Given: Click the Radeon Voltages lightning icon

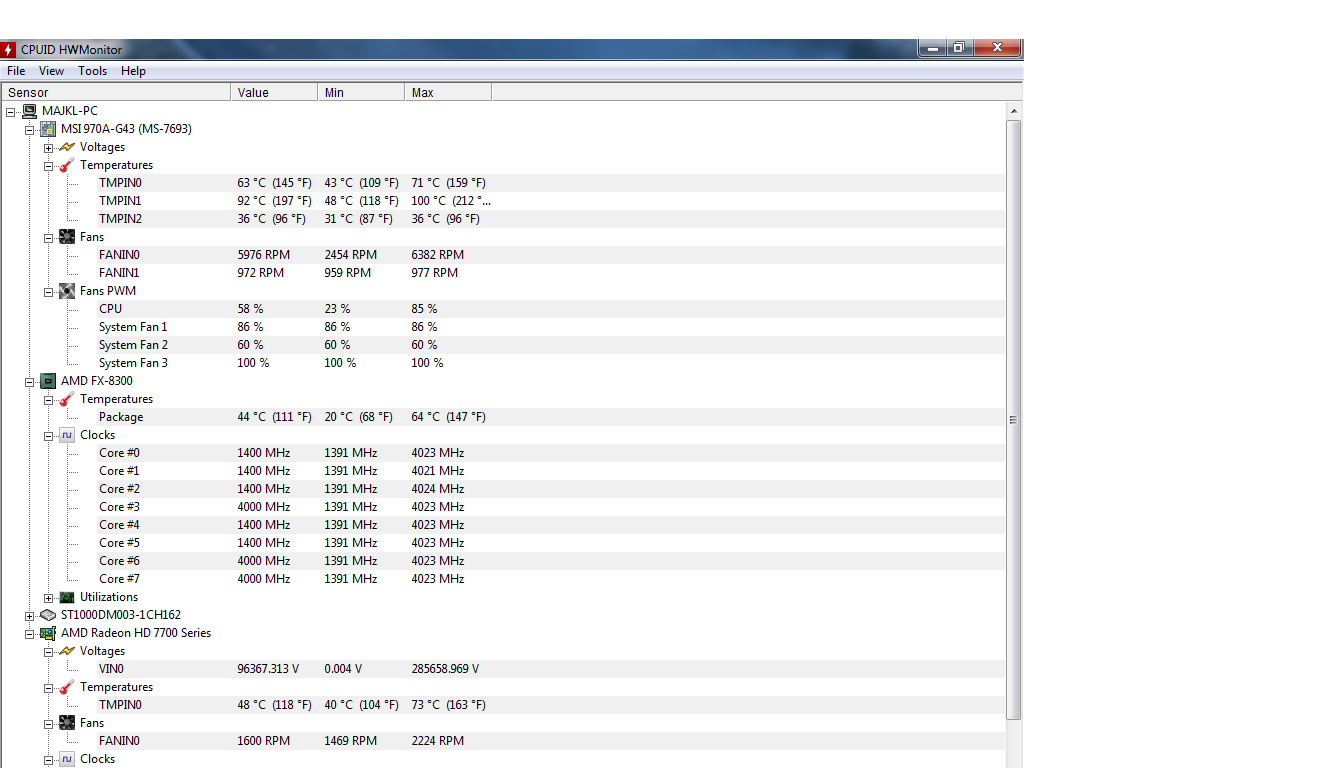Looking at the screenshot, I should [66, 651].
